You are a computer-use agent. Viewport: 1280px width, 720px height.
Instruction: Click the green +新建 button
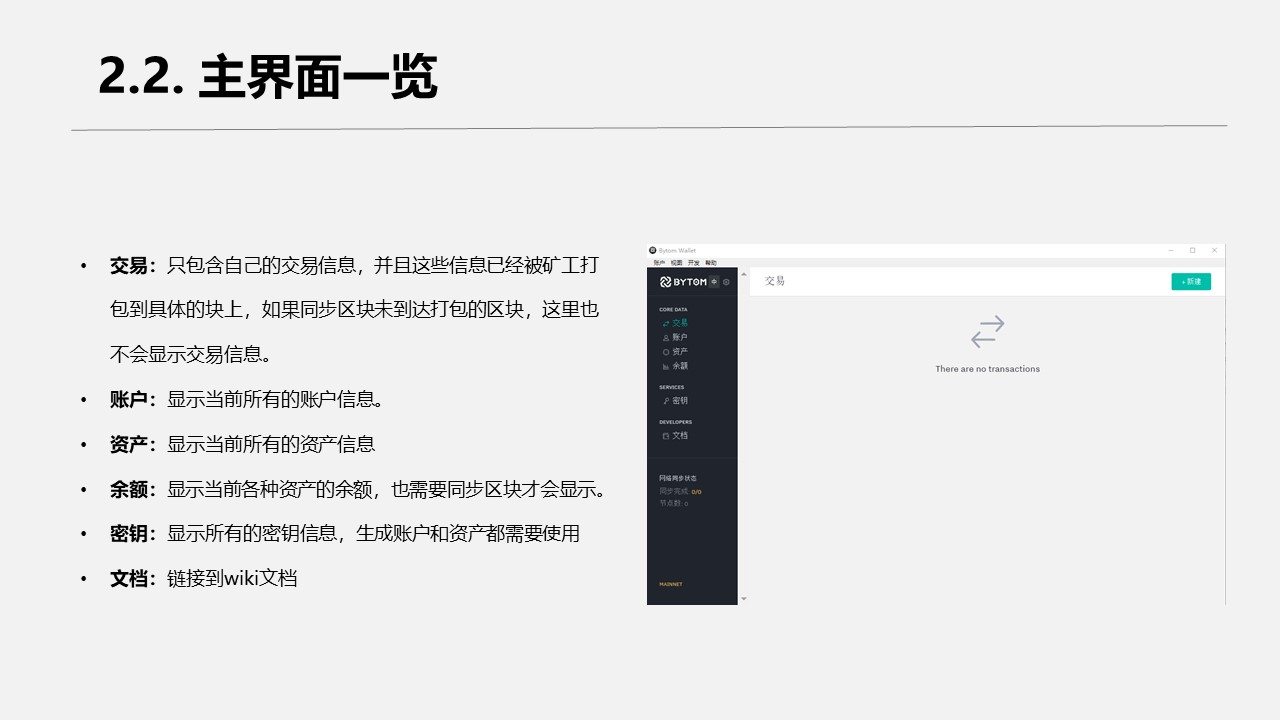tap(1191, 282)
